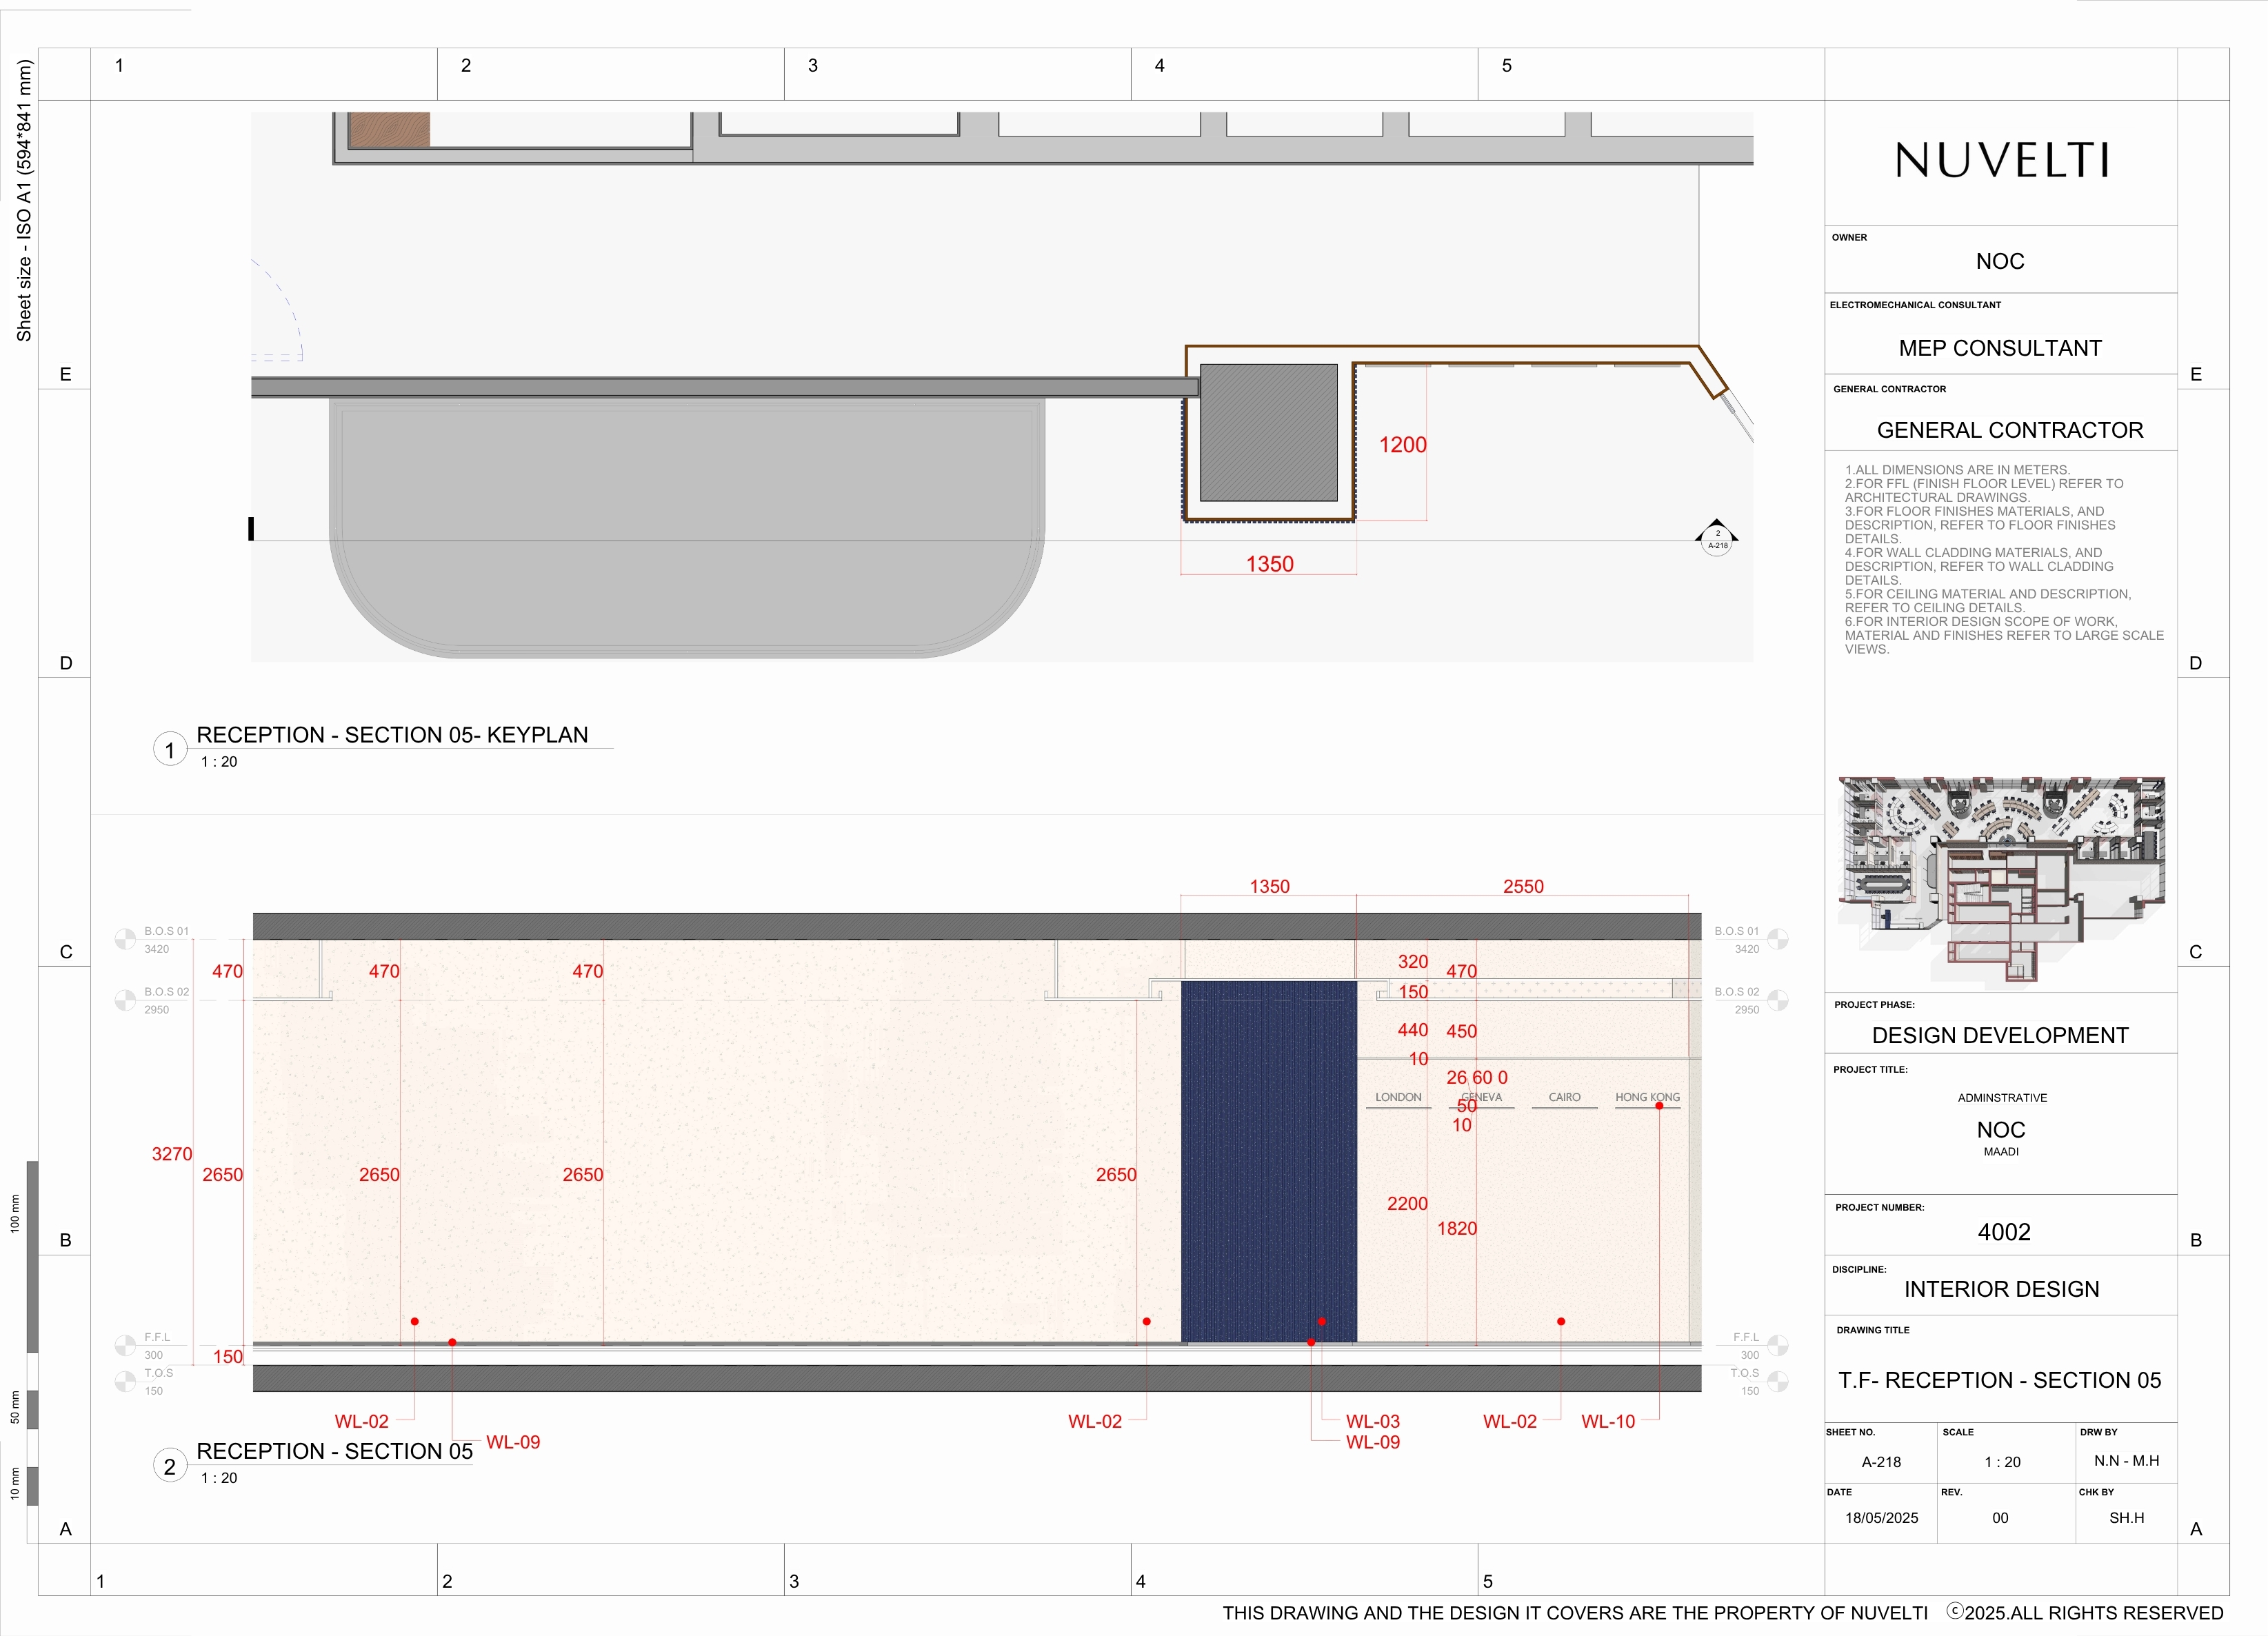Click the revision field showing 00
Image resolution: width=2268 pixels, height=1636 pixels.
tap(1999, 1518)
